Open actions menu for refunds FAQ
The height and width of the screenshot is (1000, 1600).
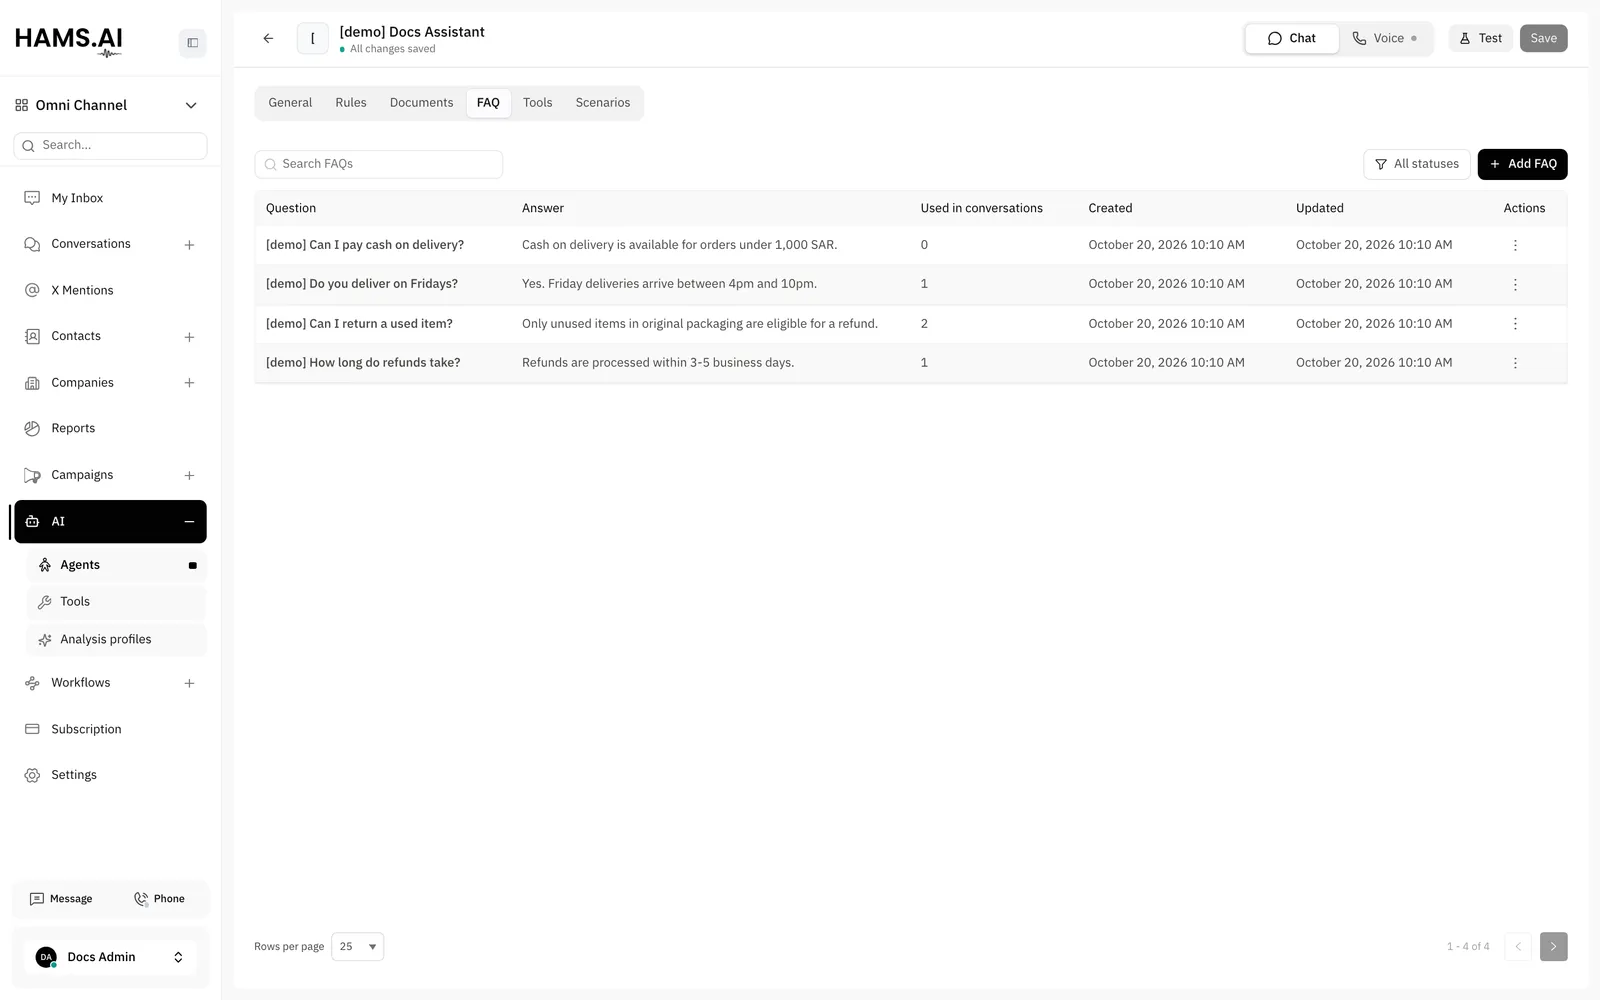(1515, 363)
